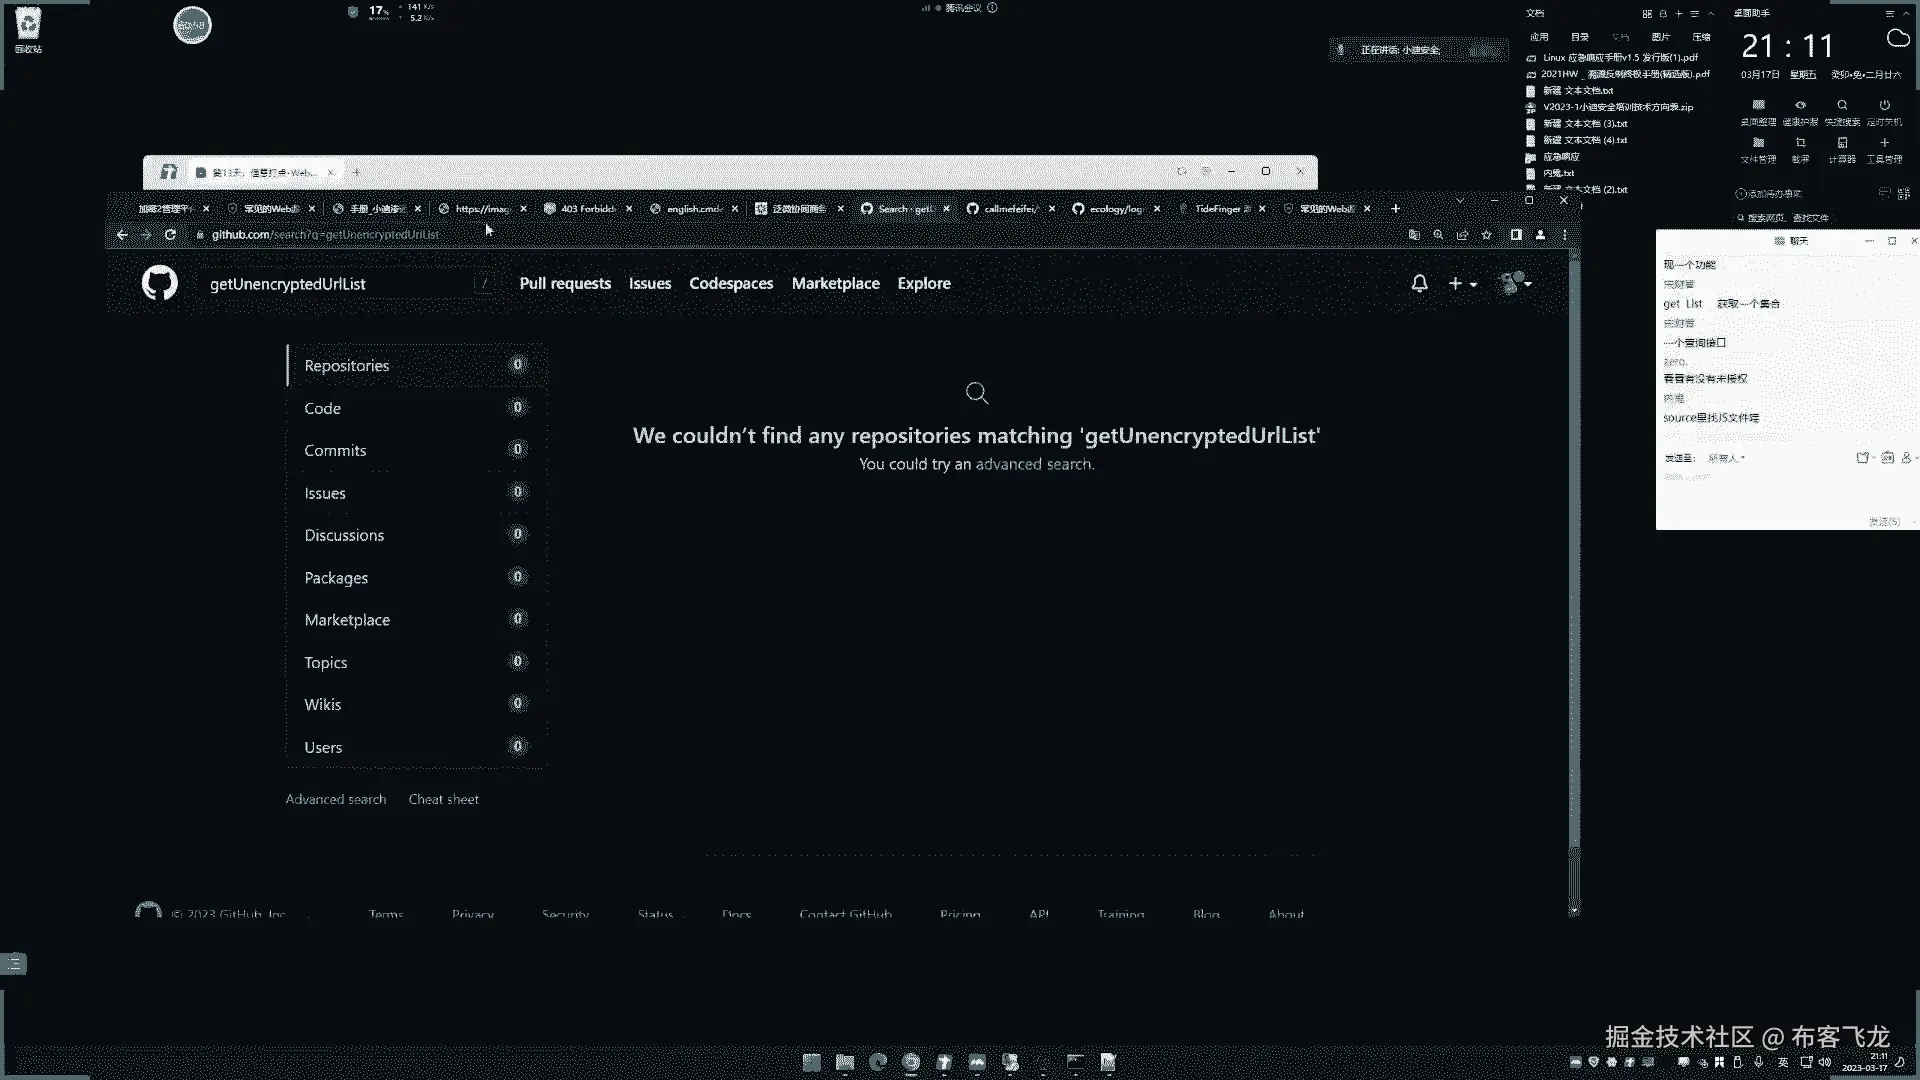Go back with browser back arrow
1920x1080 pixels.
point(122,235)
